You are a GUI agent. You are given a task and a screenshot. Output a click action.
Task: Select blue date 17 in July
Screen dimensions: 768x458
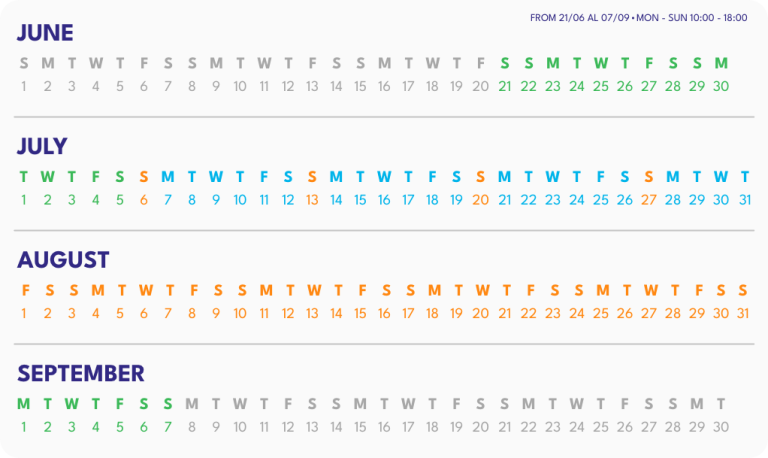click(408, 200)
